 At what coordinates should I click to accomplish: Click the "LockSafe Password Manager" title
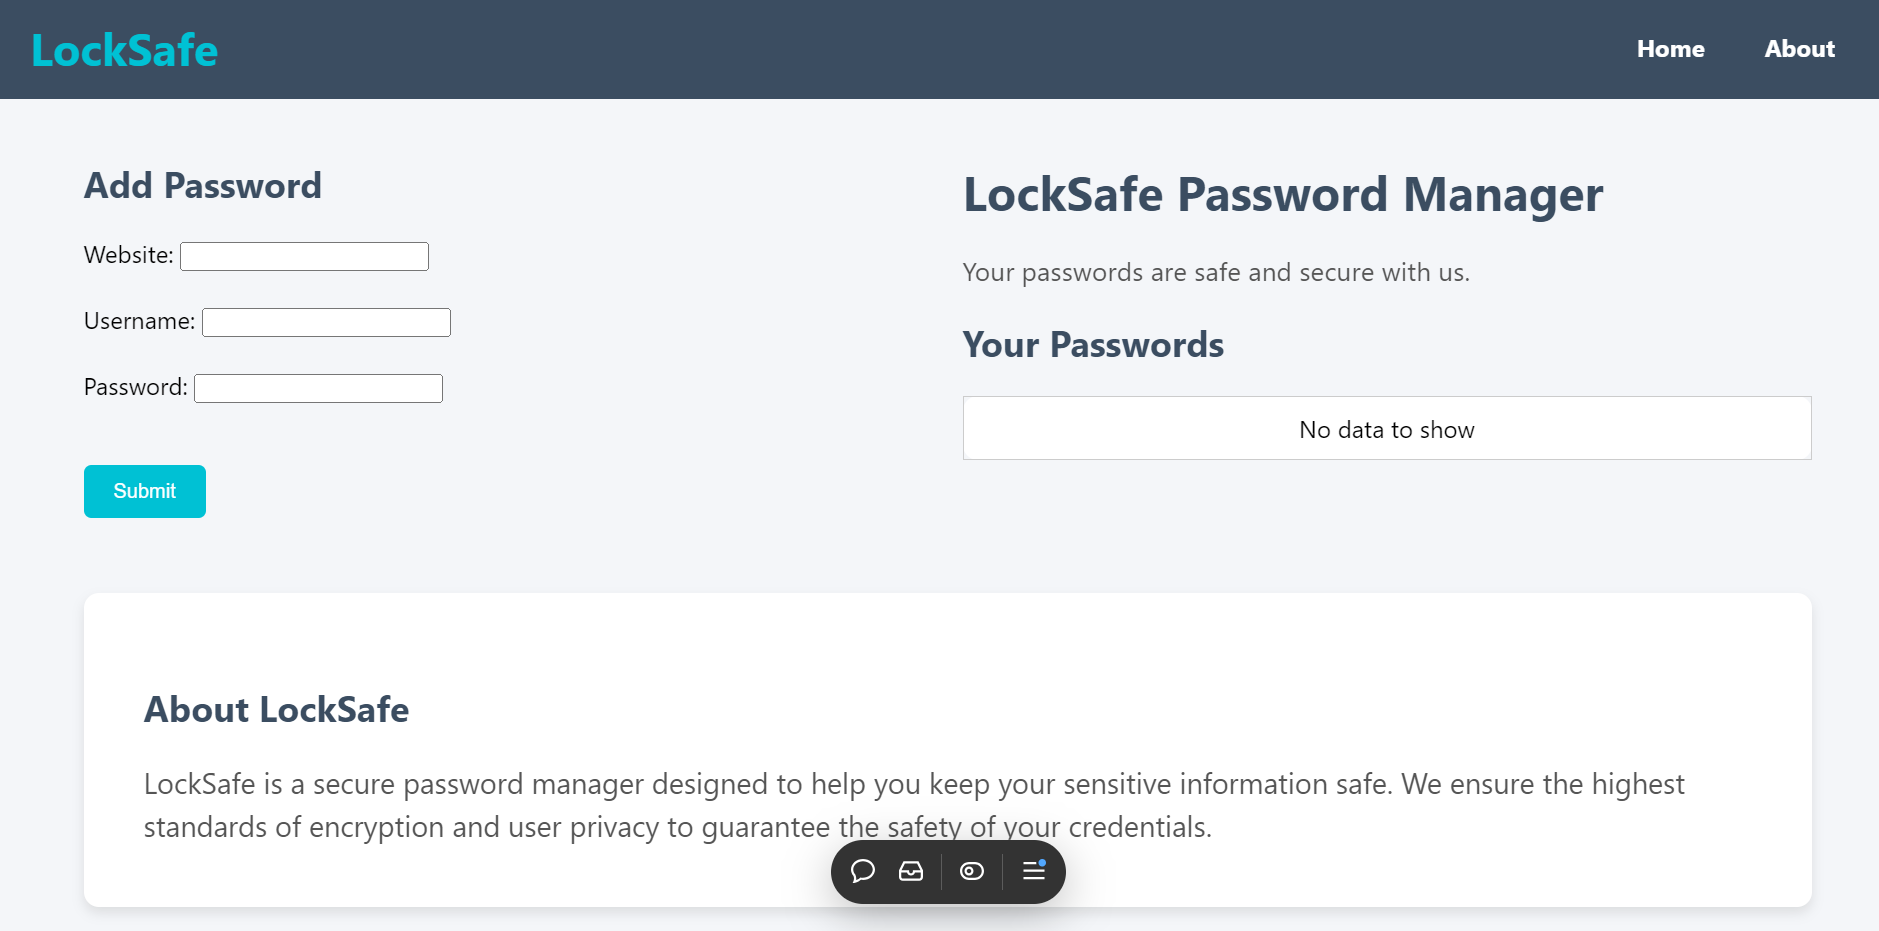[x=1282, y=195]
